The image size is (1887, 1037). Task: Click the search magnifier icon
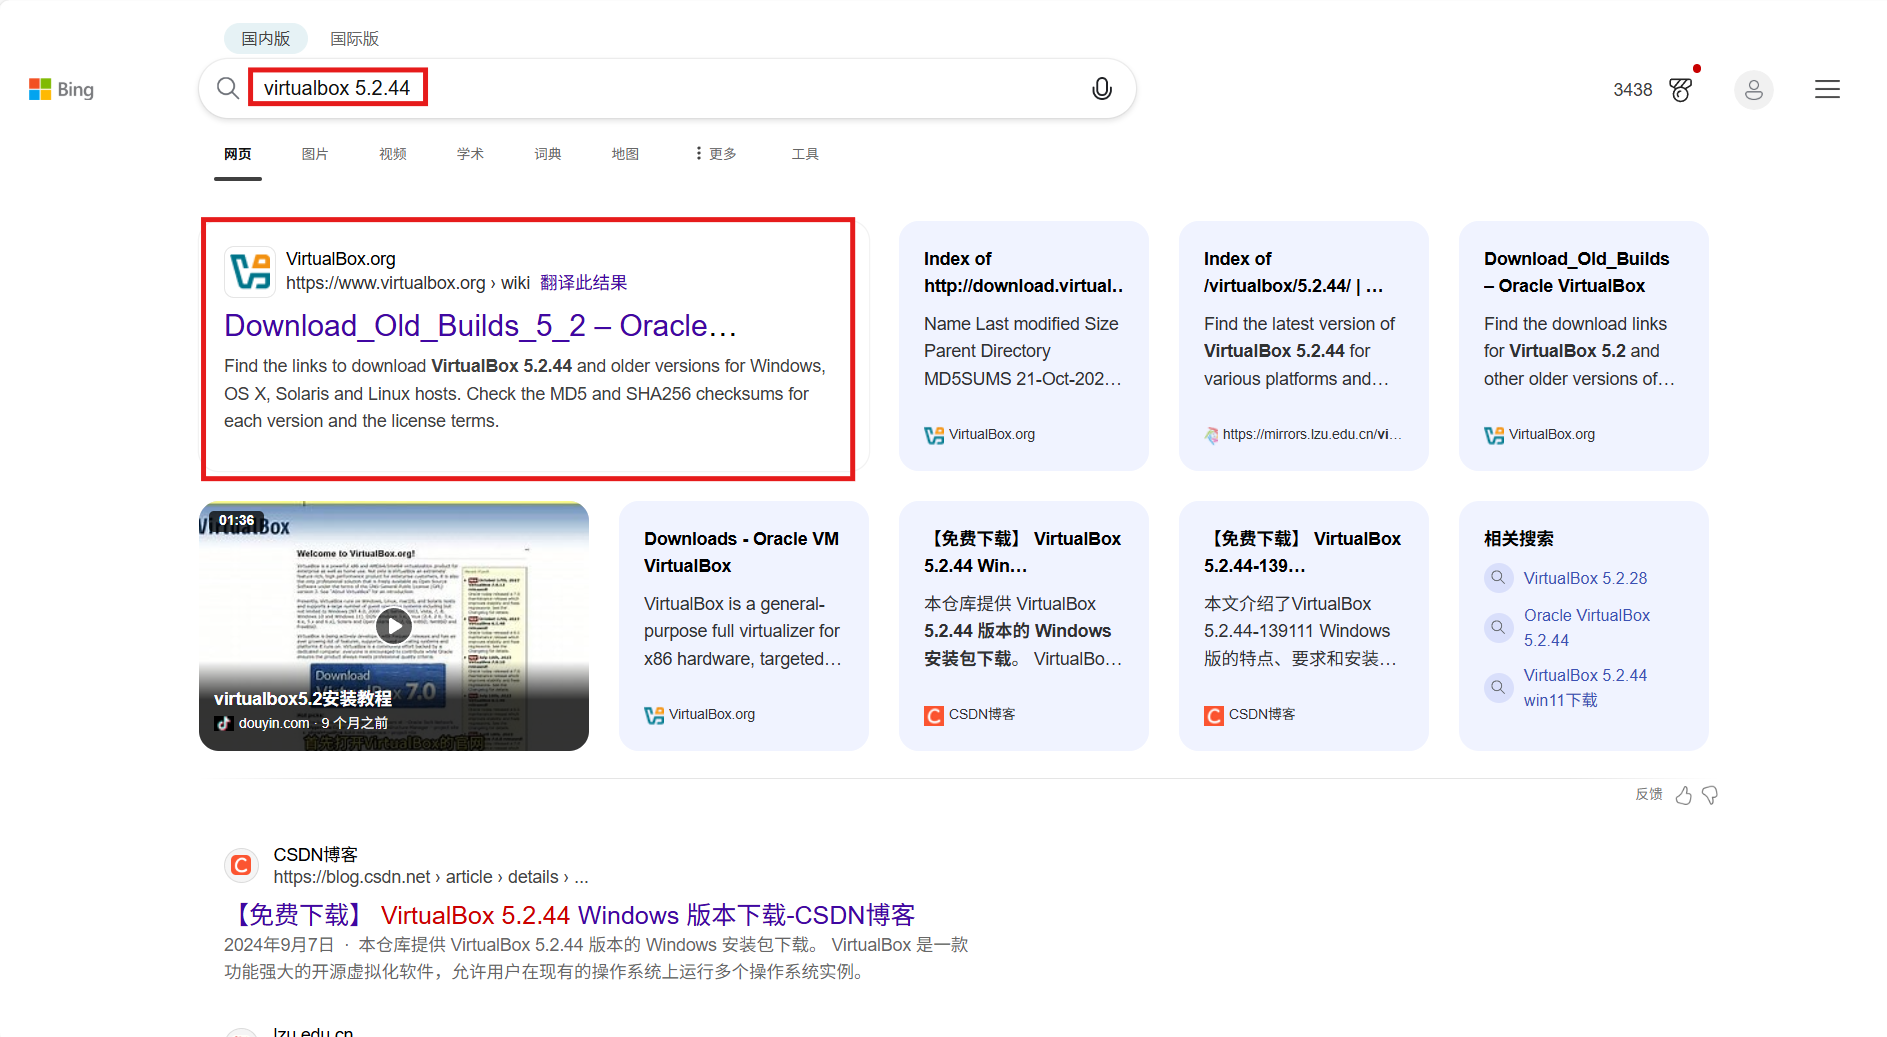point(228,88)
